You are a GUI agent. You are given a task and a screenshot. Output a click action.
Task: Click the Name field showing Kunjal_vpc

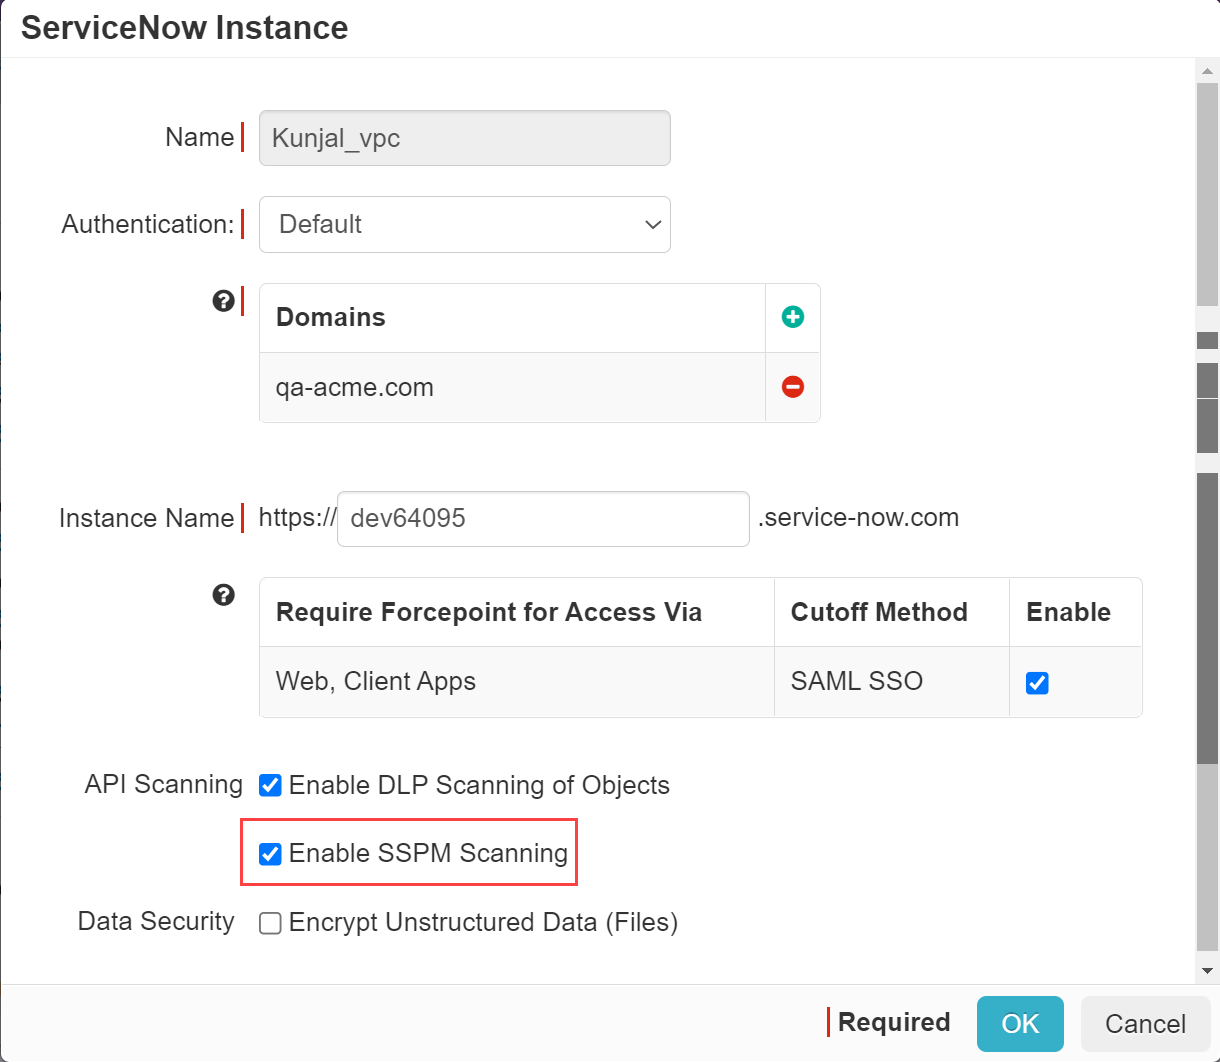[x=464, y=137]
